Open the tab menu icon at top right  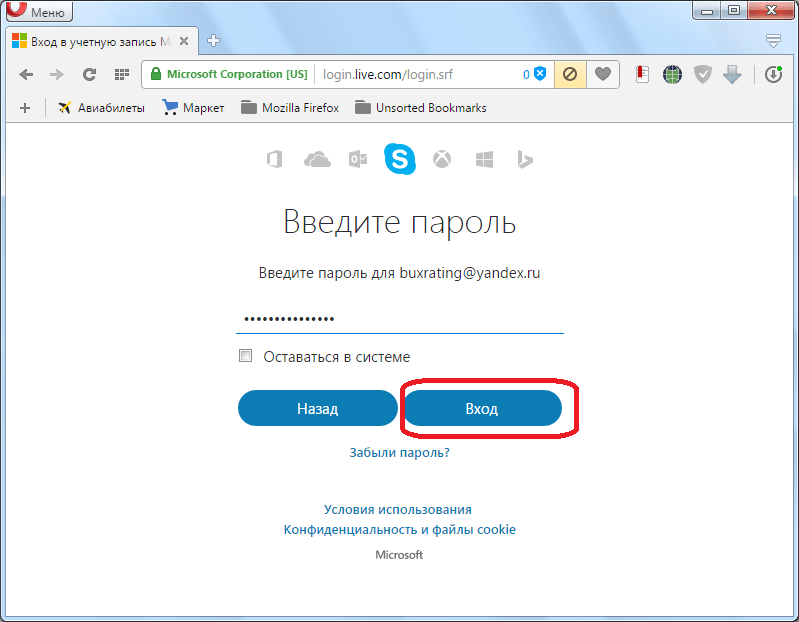click(x=773, y=41)
